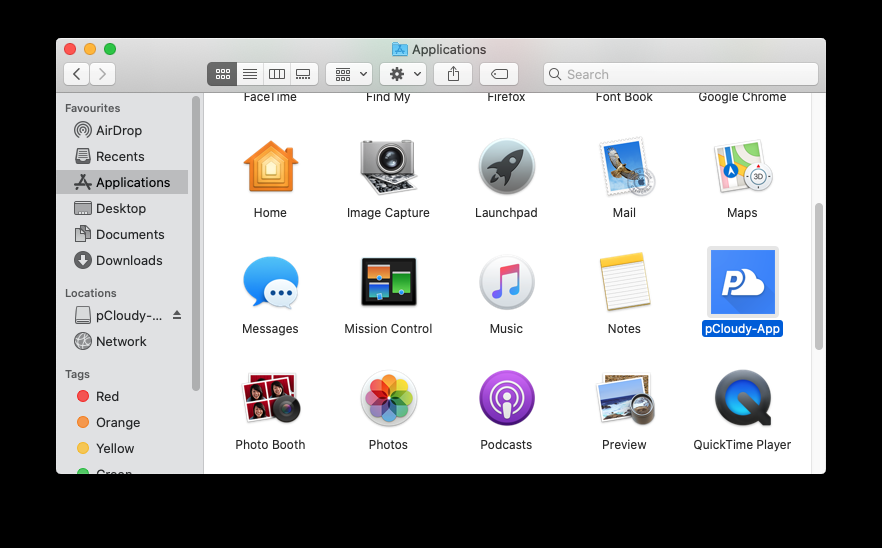
Task: Click the Photo Booth name label
Action: pyautogui.click(x=270, y=444)
